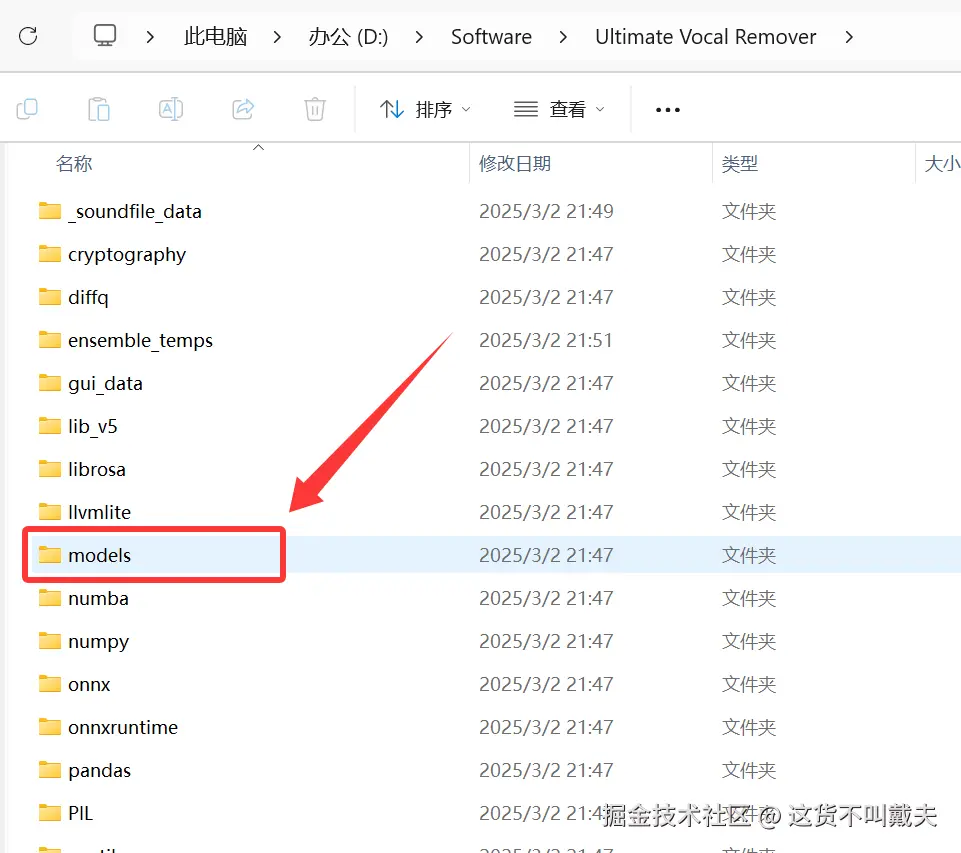Click the folder icon next to ensemble_temps

pyautogui.click(x=50, y=339)
